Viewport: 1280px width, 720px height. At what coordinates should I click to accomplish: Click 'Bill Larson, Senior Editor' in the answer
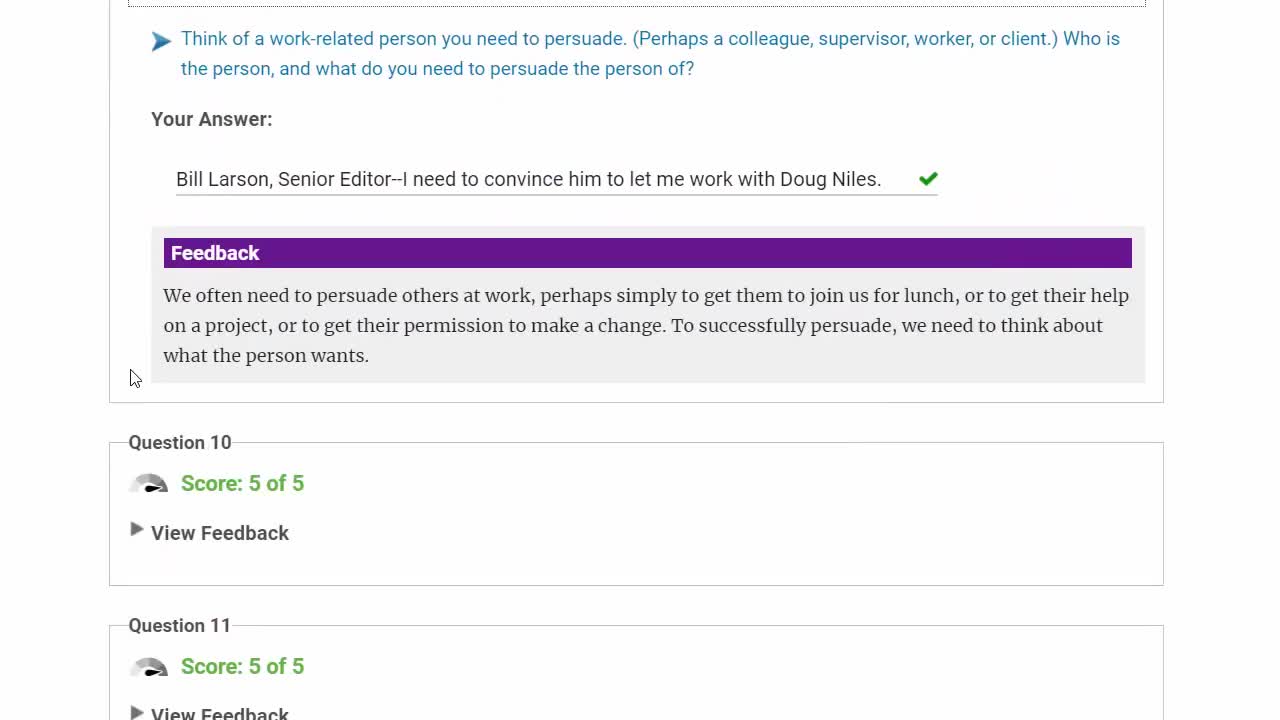pos(283,180)
